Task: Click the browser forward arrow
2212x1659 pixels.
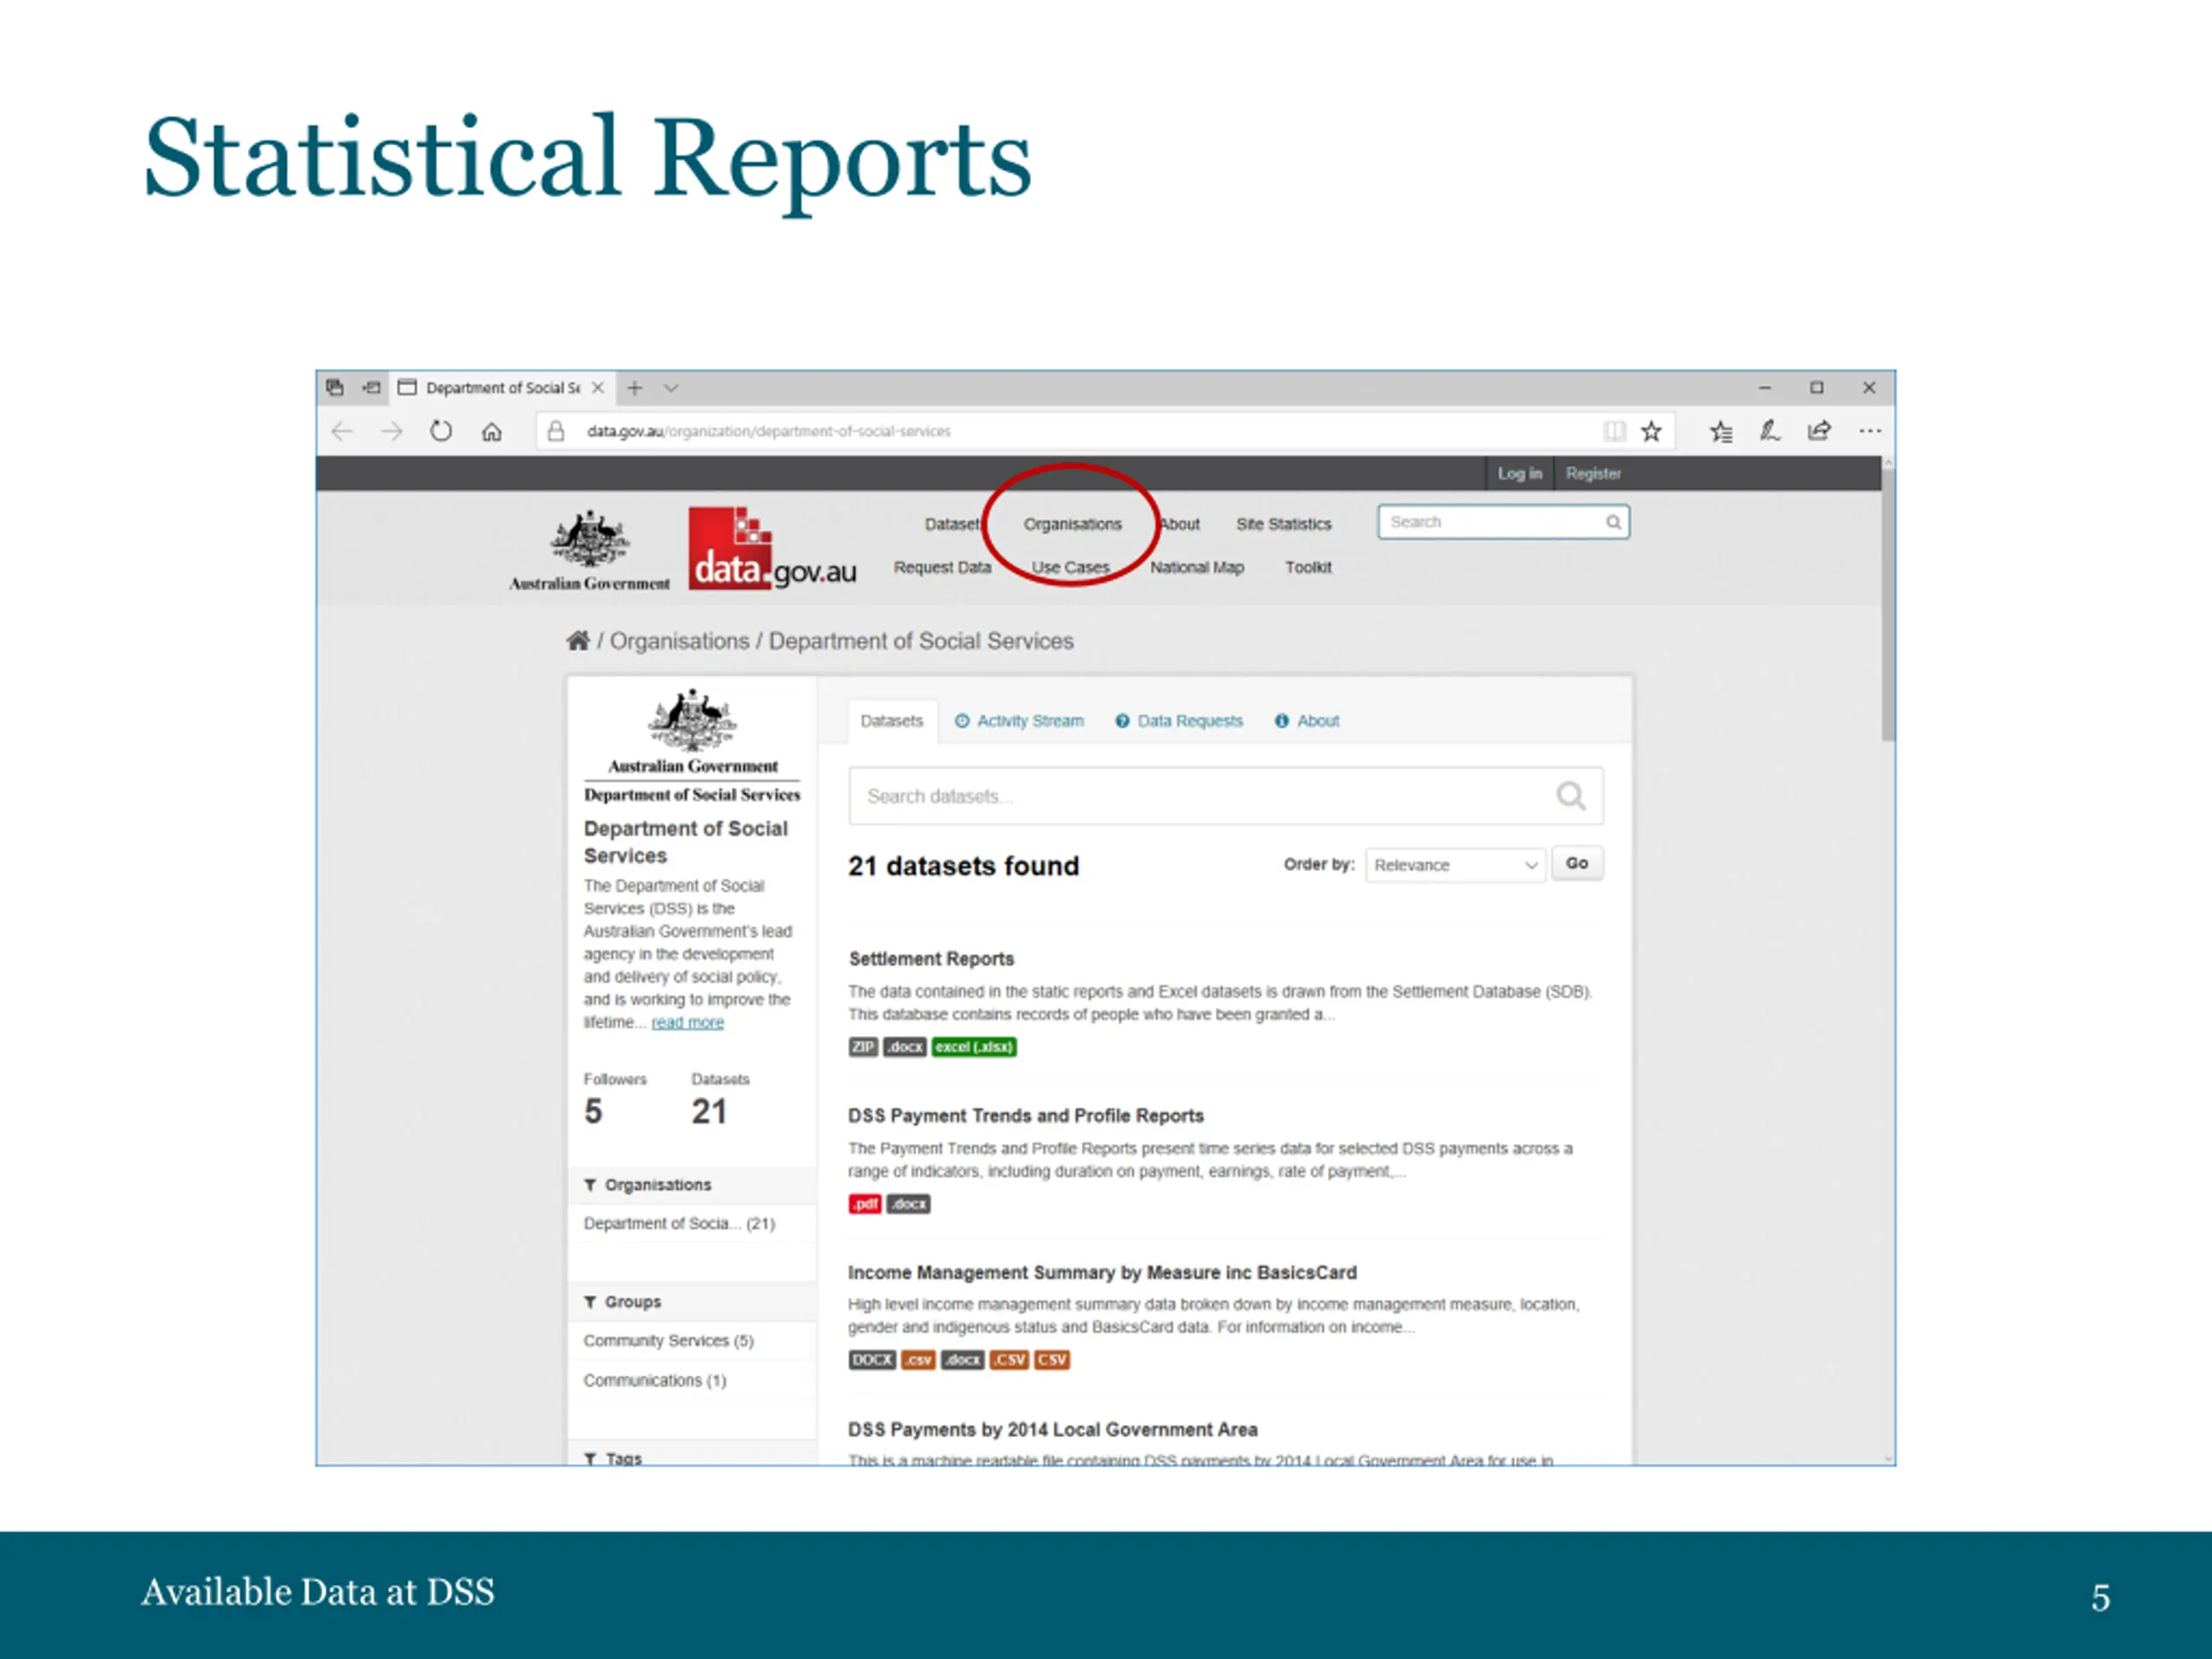Action: (x=392, y=432)
